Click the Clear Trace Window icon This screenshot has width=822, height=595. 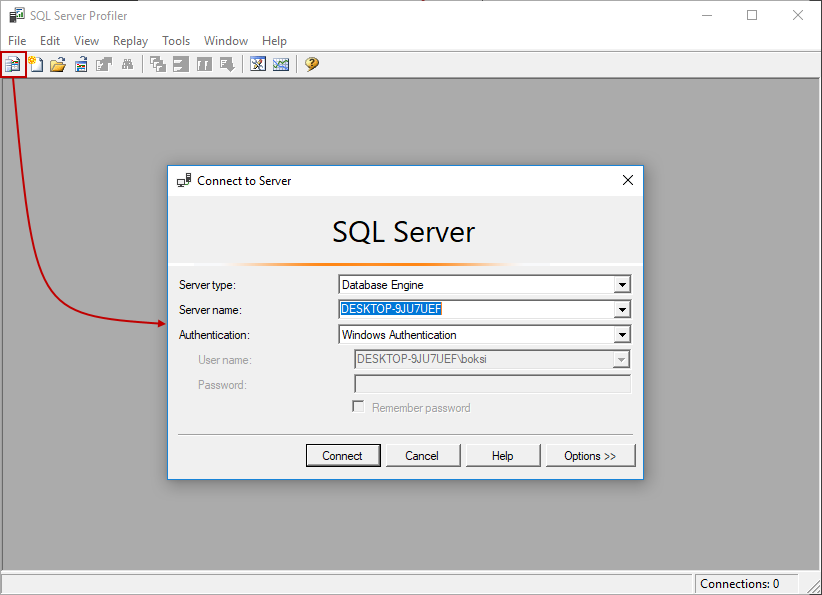(158, 64)
